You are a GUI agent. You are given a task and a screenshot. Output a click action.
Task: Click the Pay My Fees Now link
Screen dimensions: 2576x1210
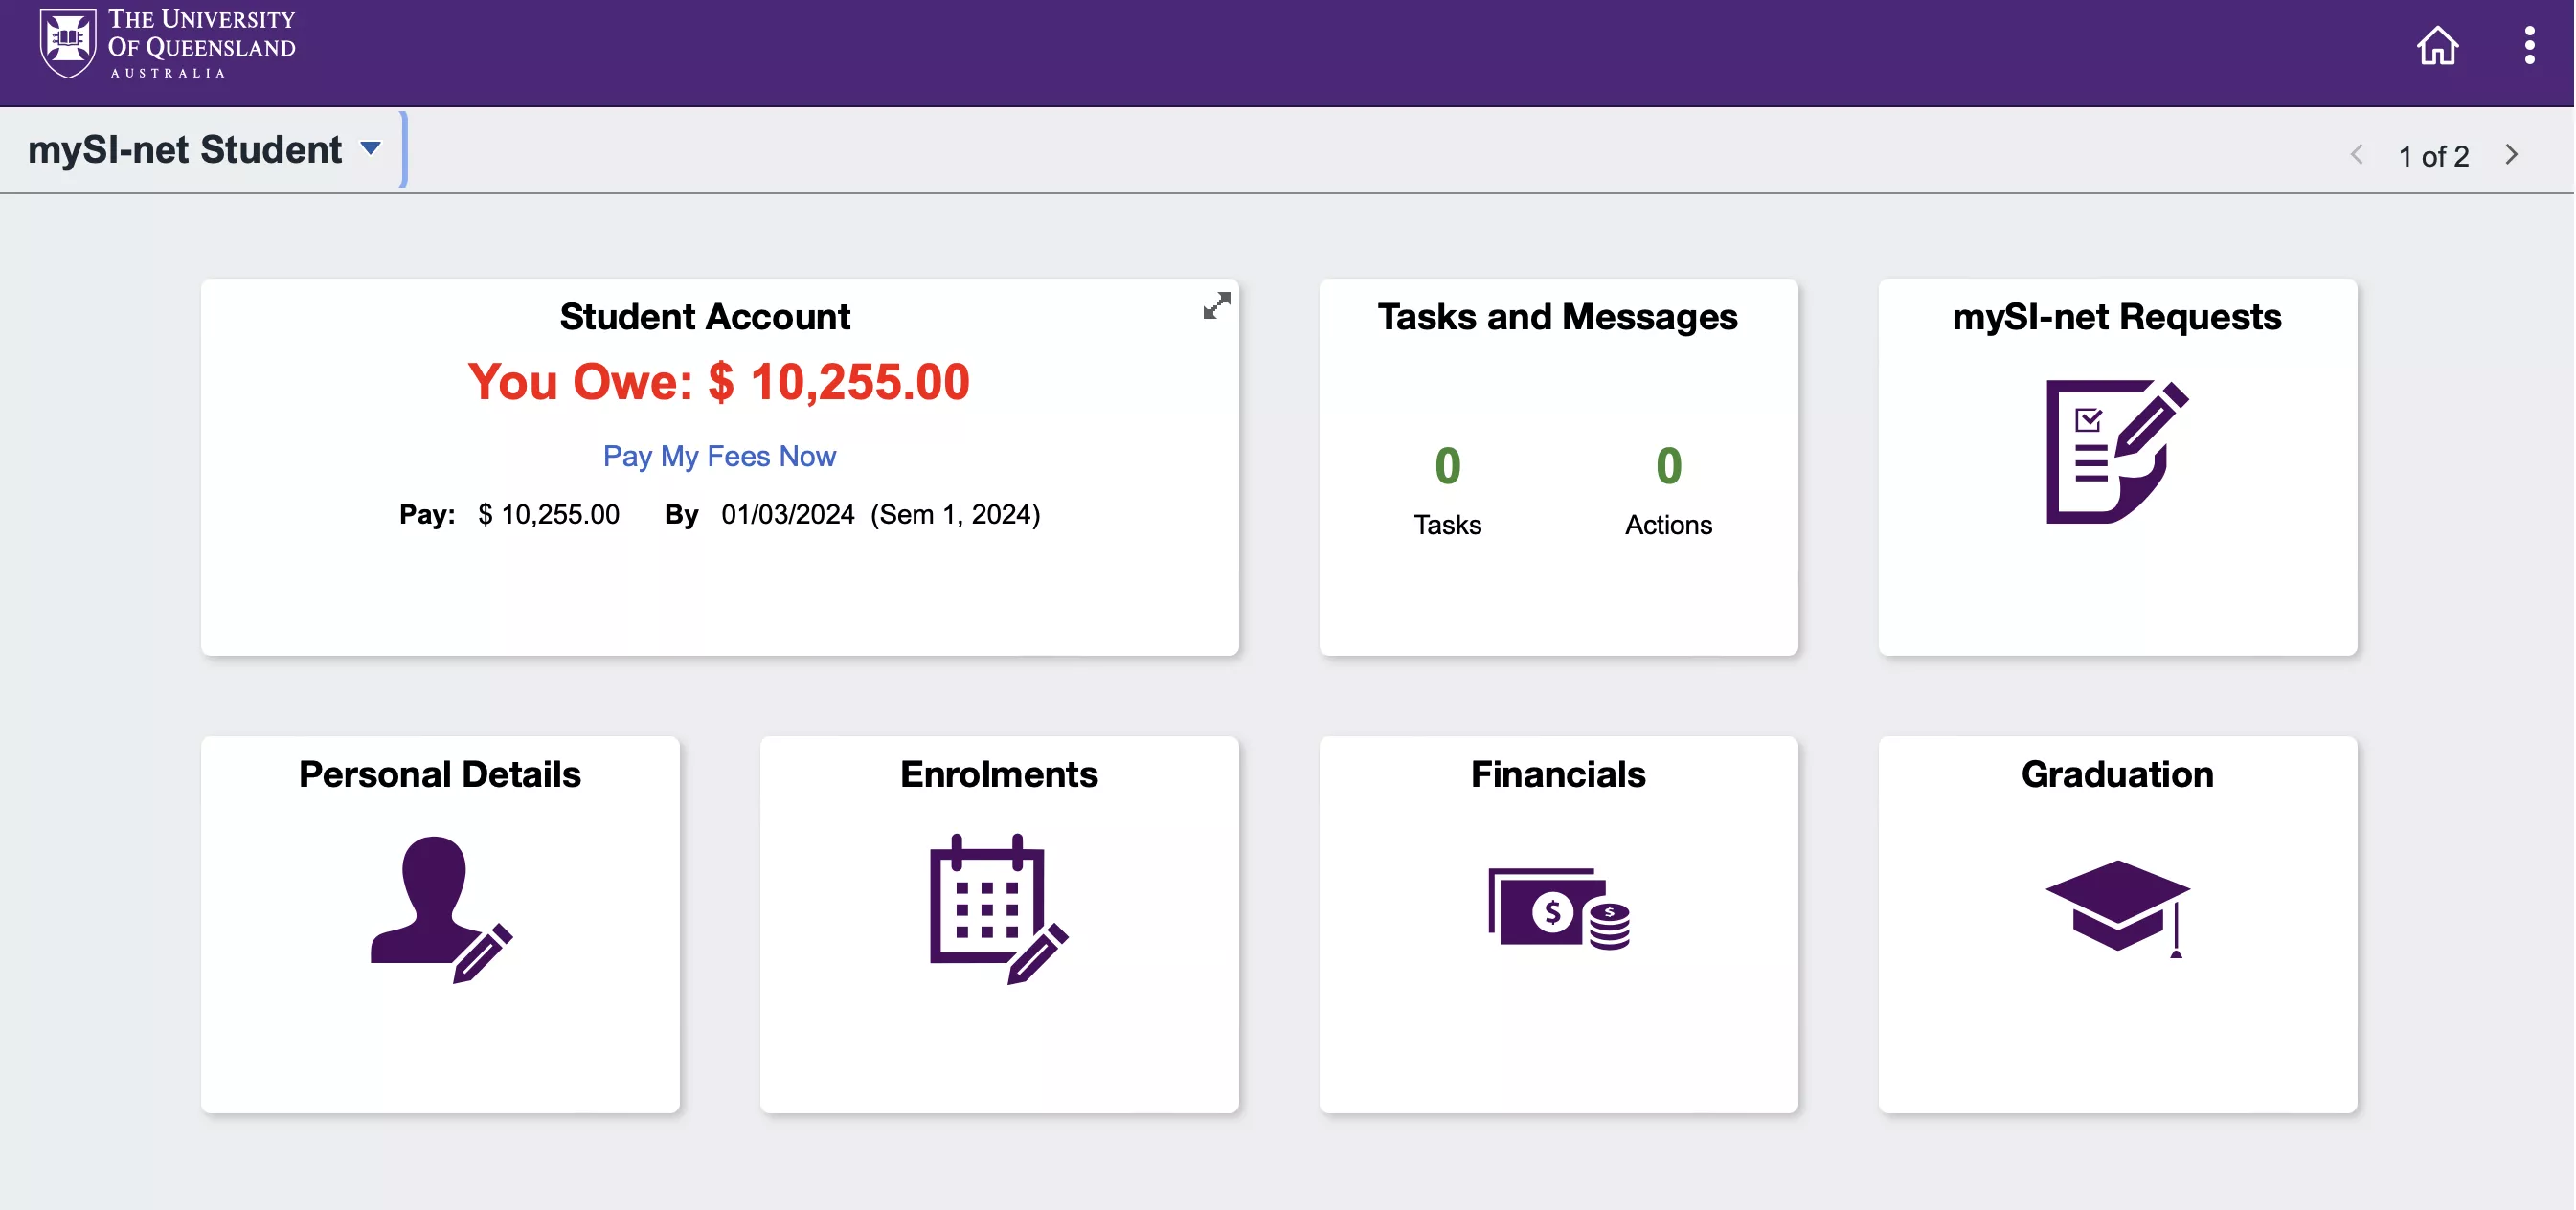click(719, 456)
